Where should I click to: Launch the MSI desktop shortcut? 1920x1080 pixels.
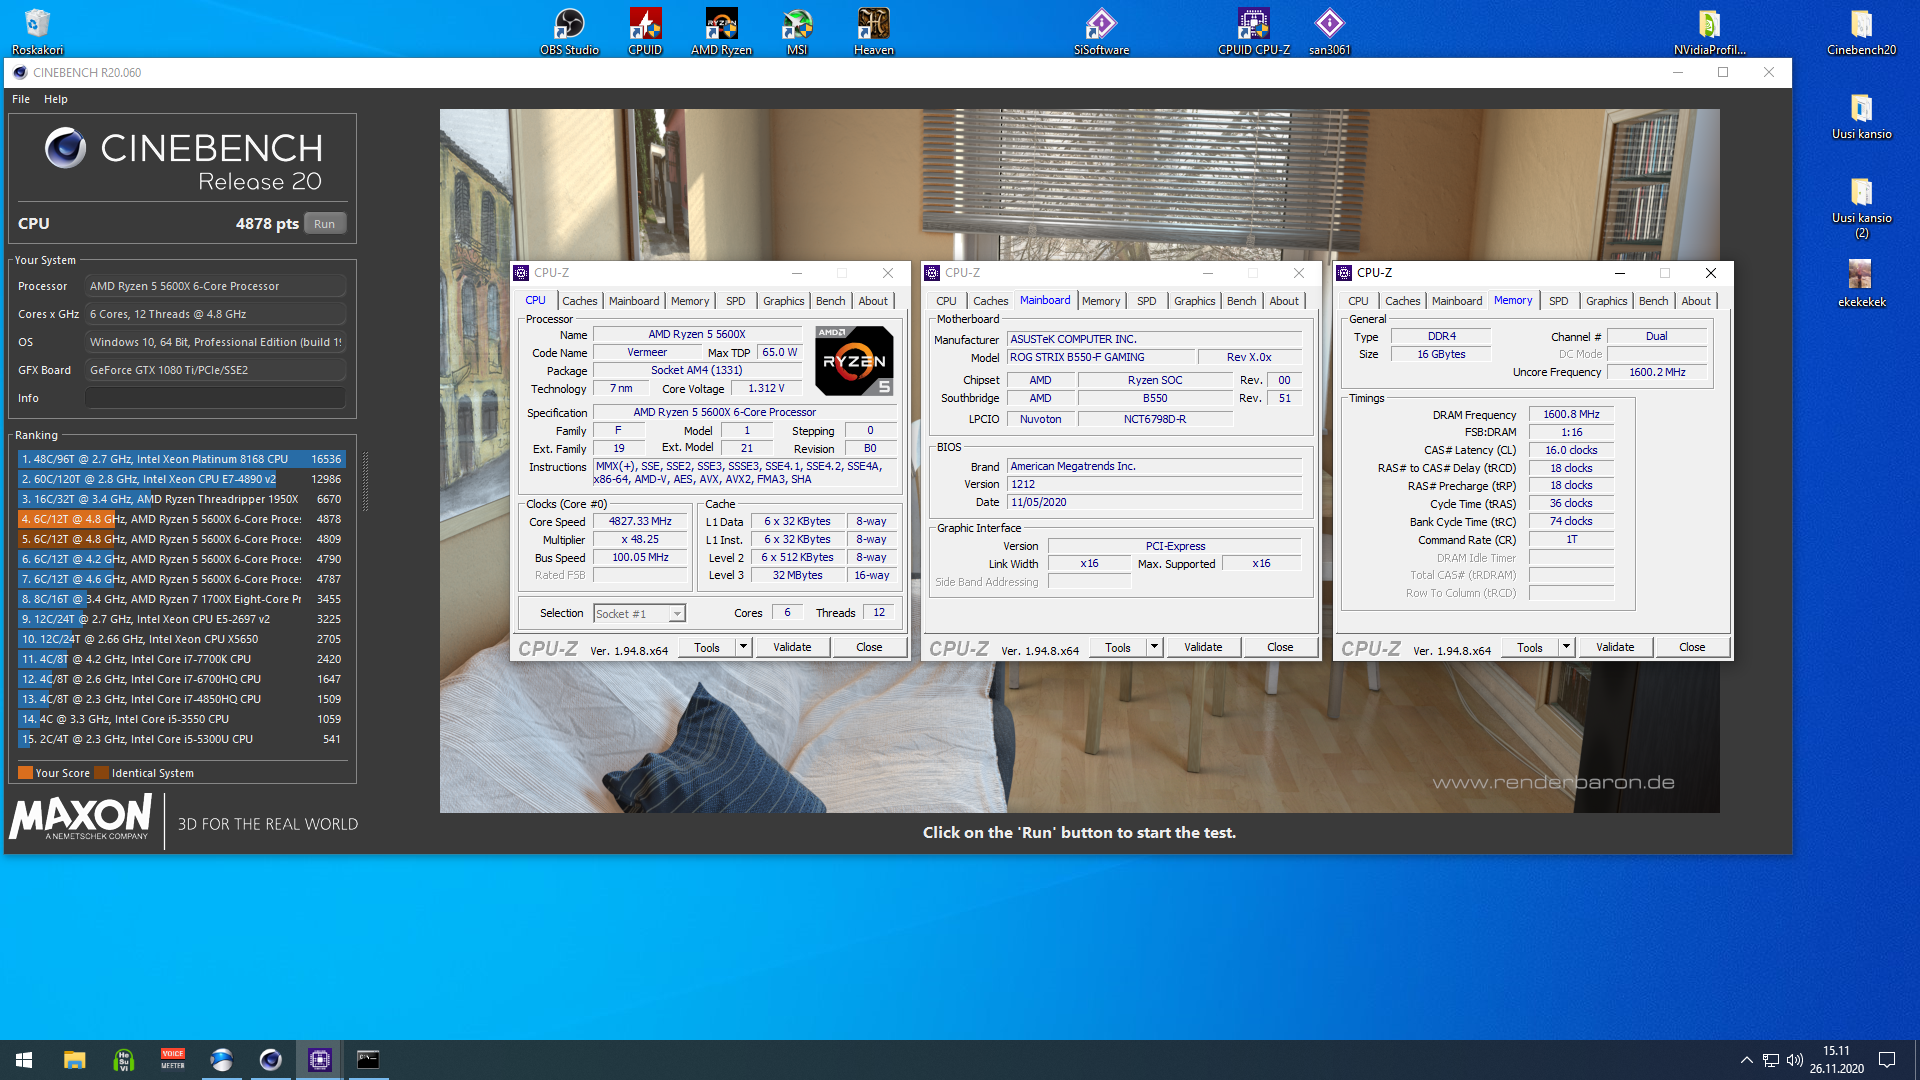(x=797, y=31)
